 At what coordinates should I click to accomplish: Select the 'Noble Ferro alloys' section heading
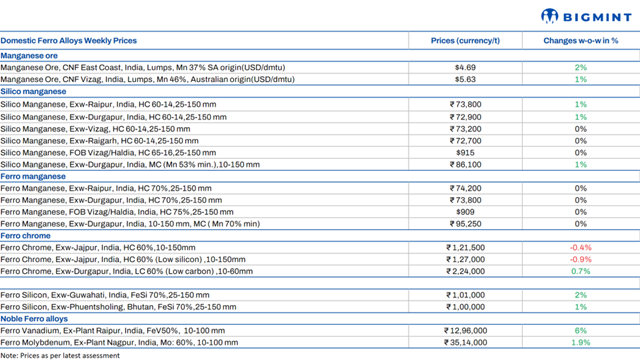click(34, 319)
